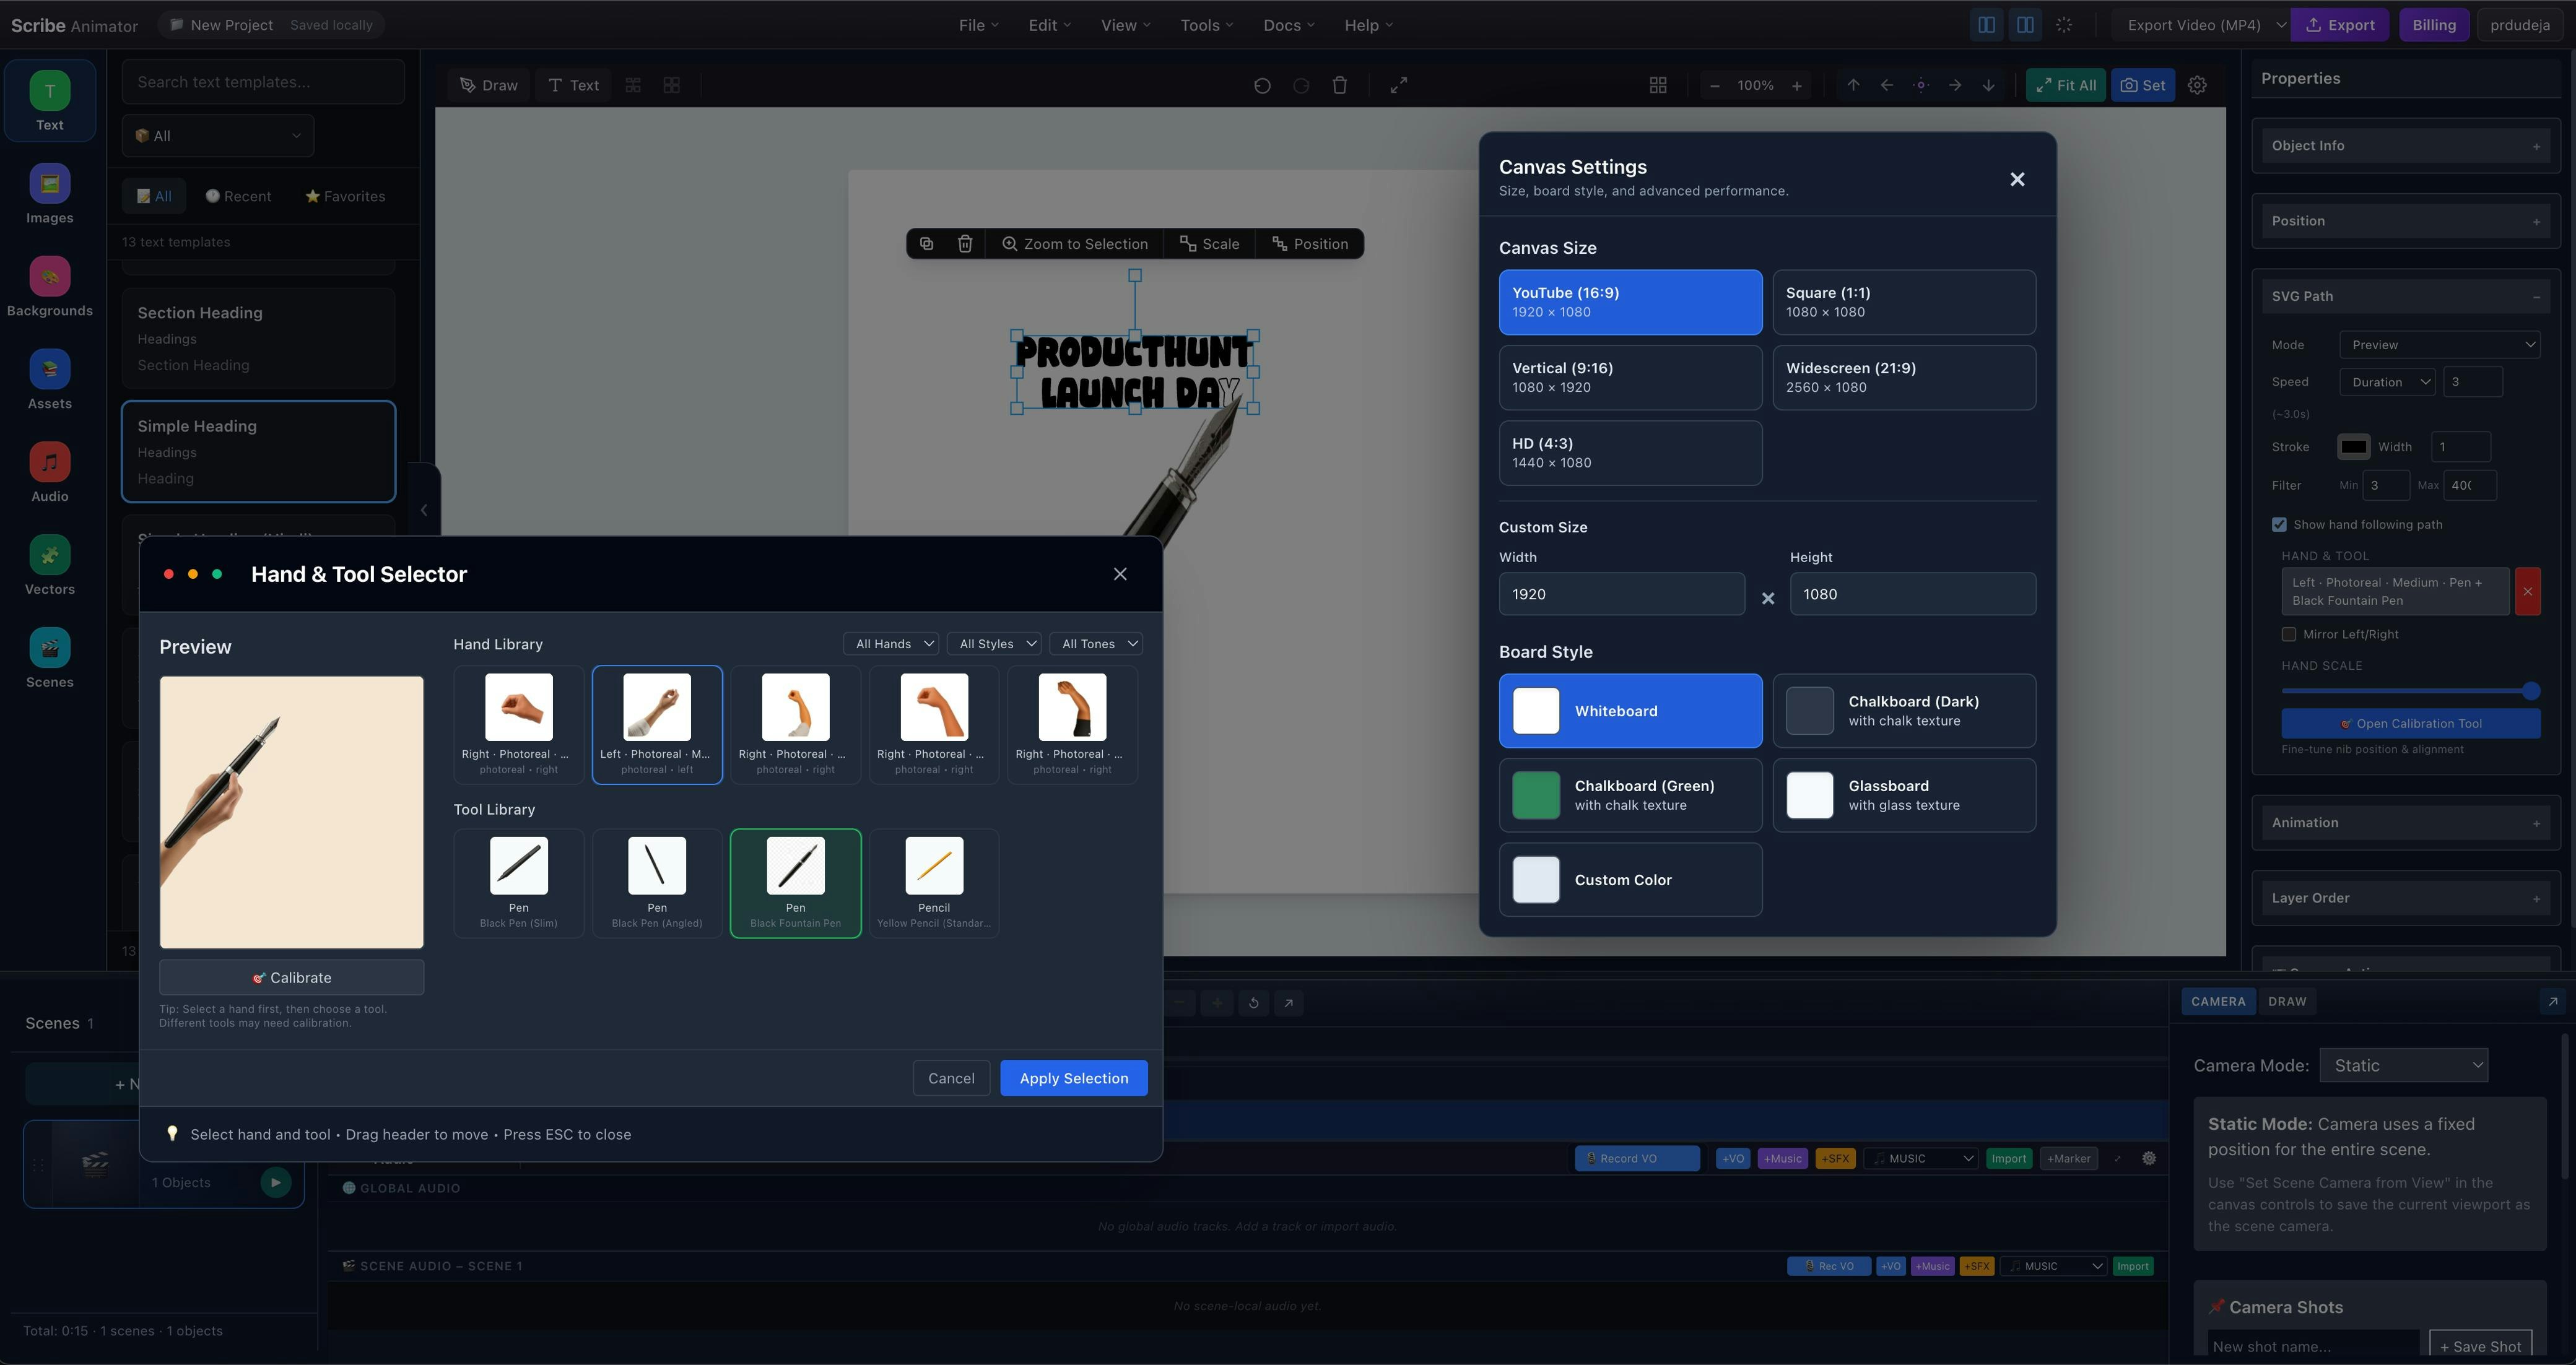This screenshot has height=1365, width=2576.
Task: Click the undo icon in canvas toolbar
Action: click(x=1262, y=86)
